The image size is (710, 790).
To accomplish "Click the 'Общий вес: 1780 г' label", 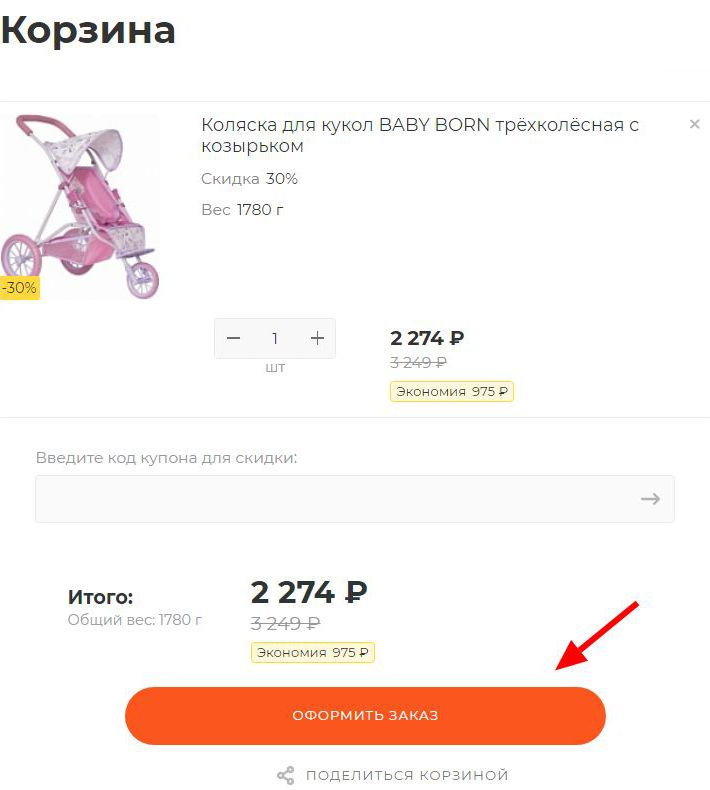I will 134,620.
